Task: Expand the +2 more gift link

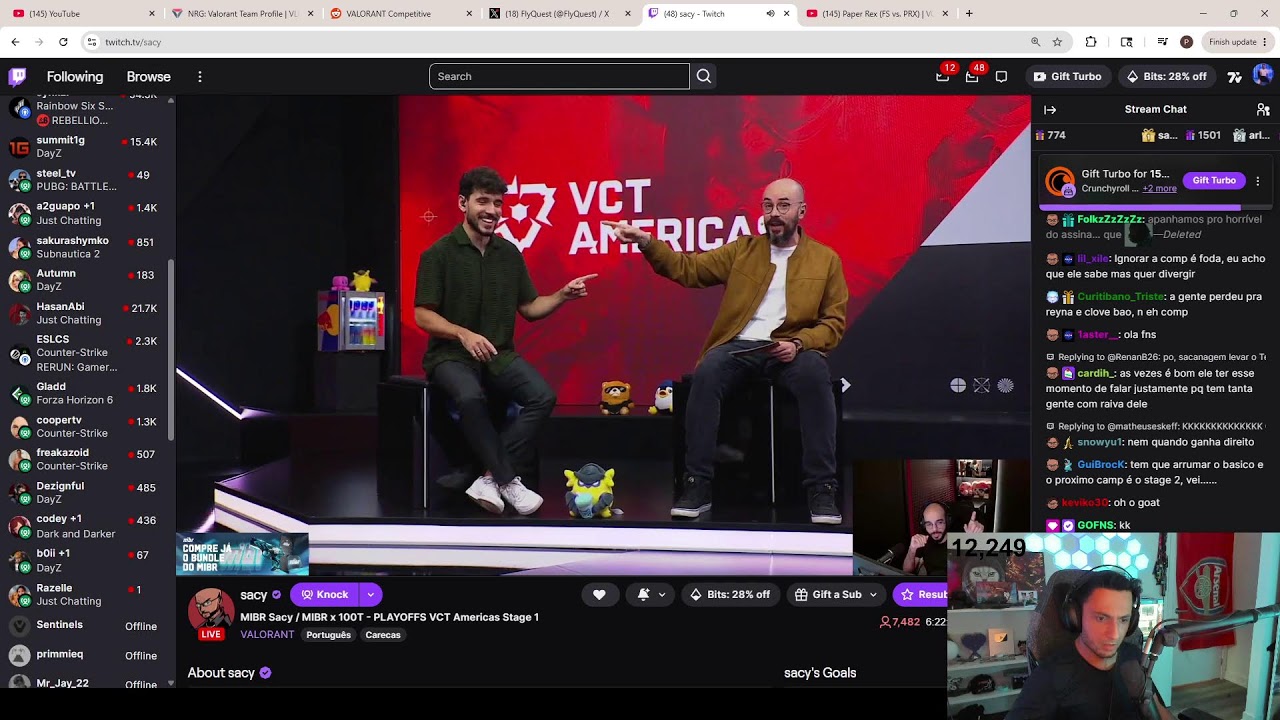Action: coord(1159,189)
